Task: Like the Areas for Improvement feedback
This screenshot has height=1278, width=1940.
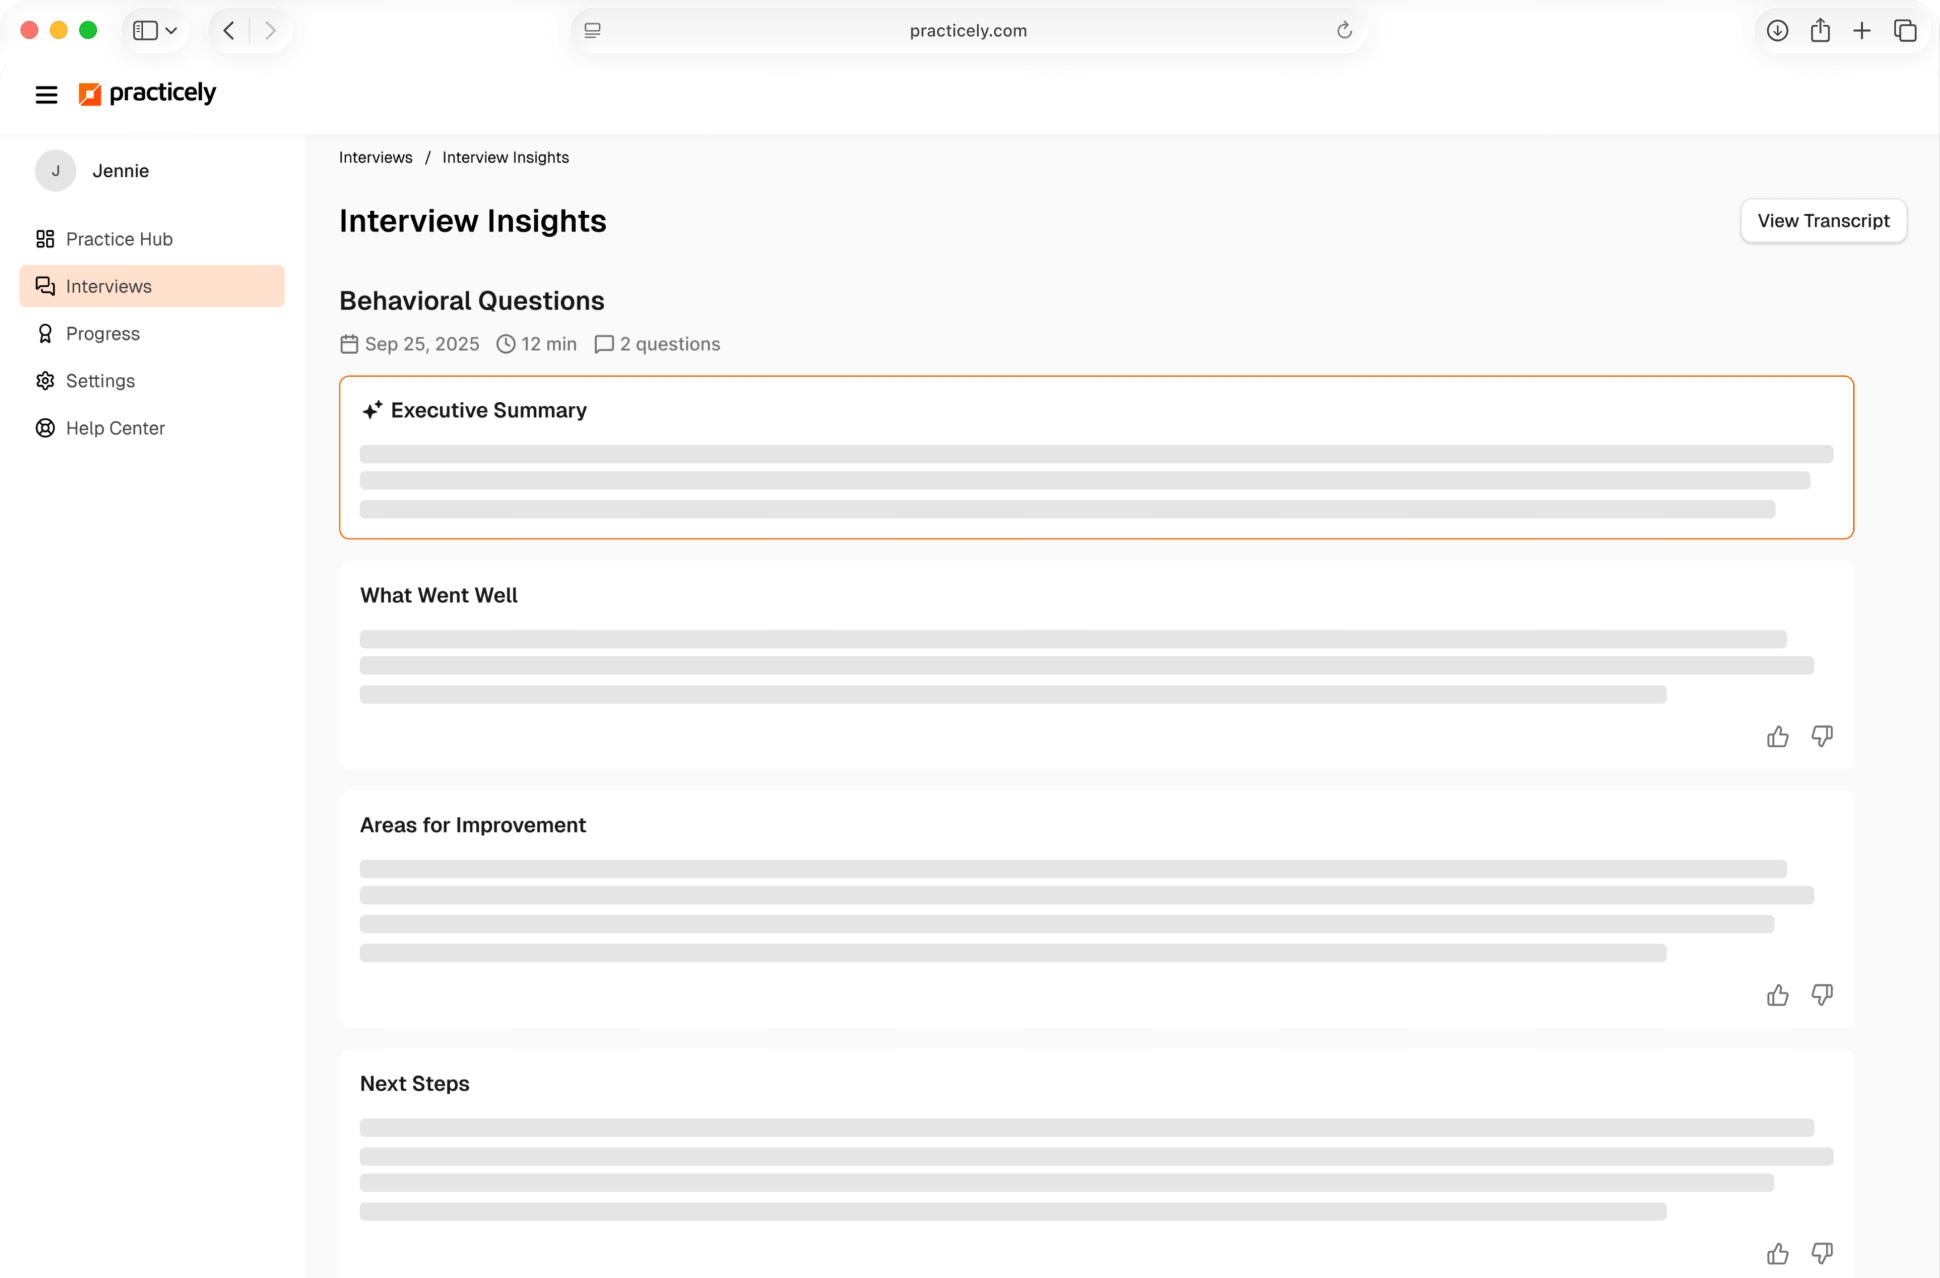Action: click(1777, 995)
